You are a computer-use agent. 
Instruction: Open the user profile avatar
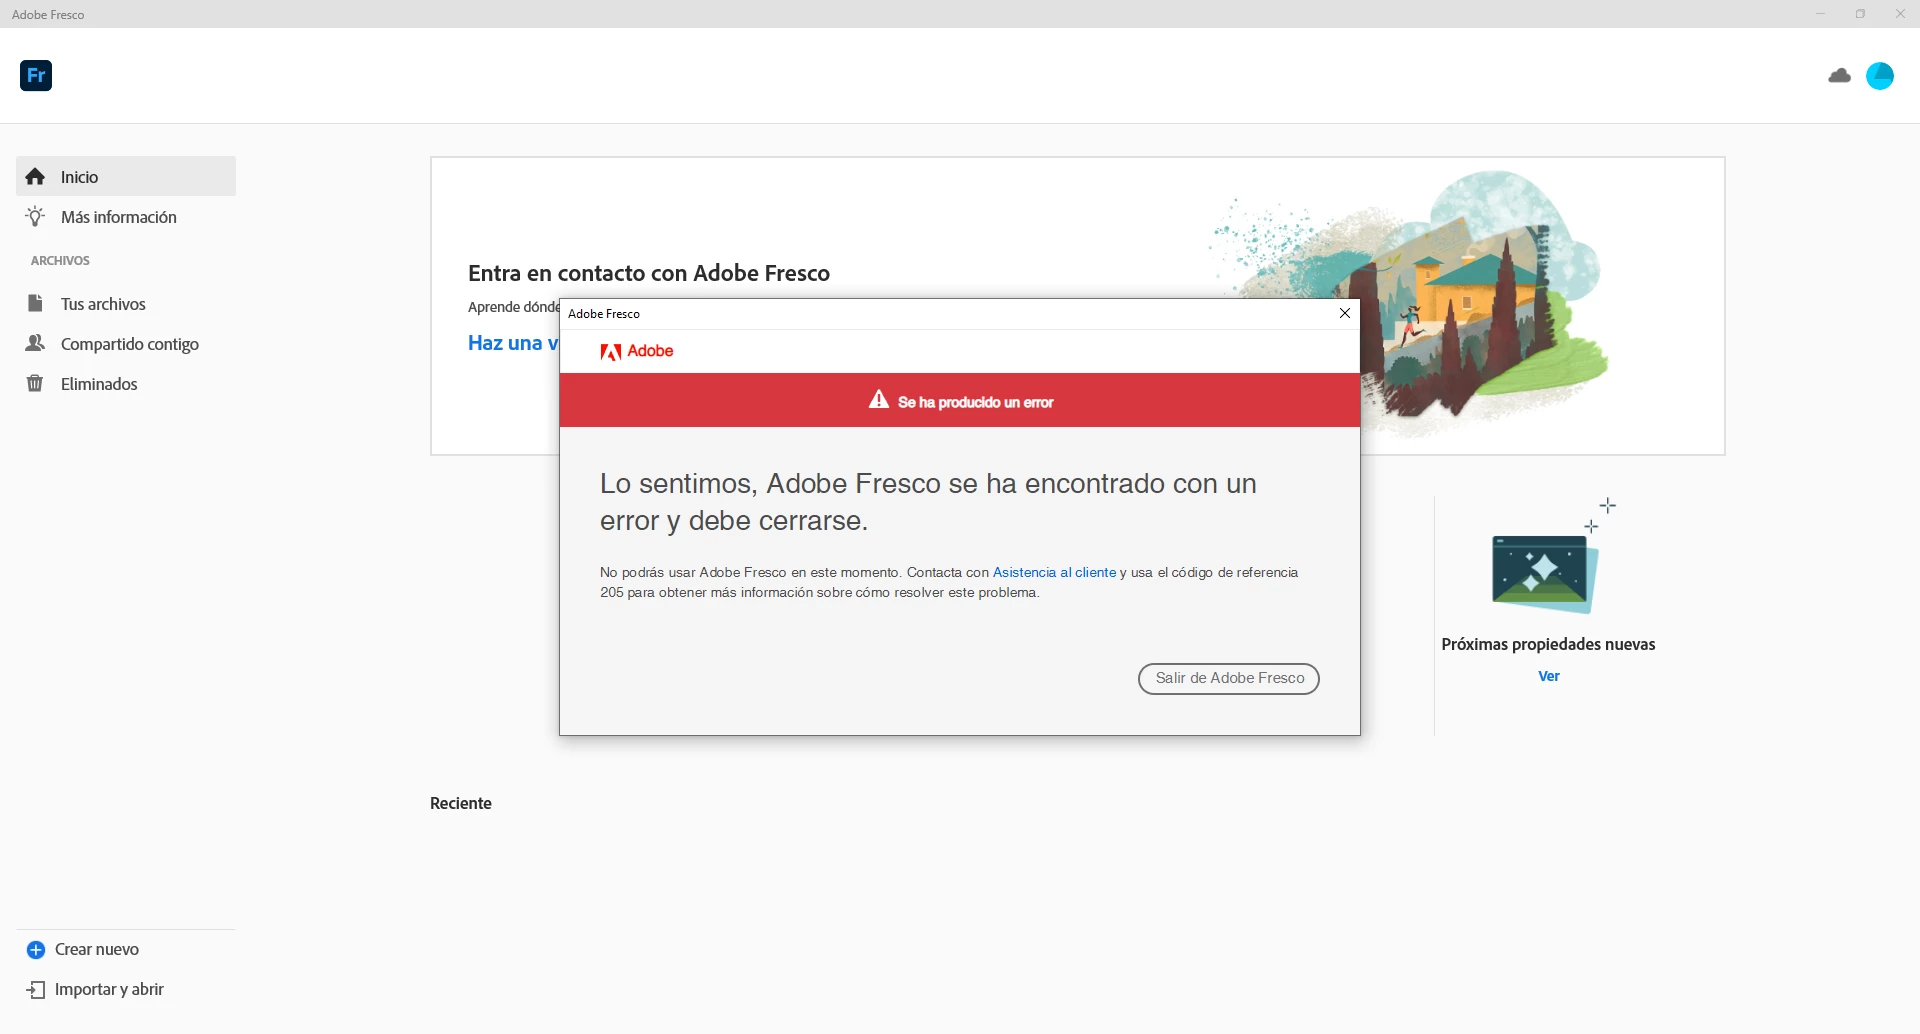pos(1880,76)
